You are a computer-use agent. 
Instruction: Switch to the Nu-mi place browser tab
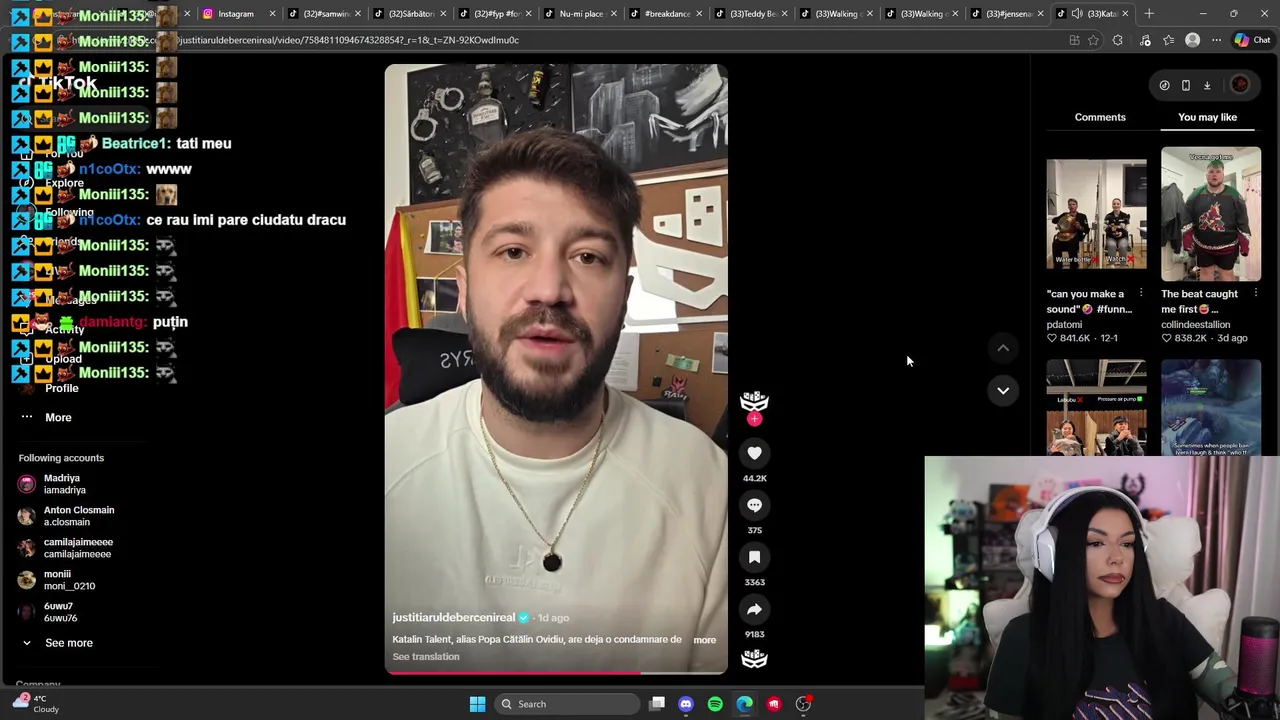click(x=581, y=14)
